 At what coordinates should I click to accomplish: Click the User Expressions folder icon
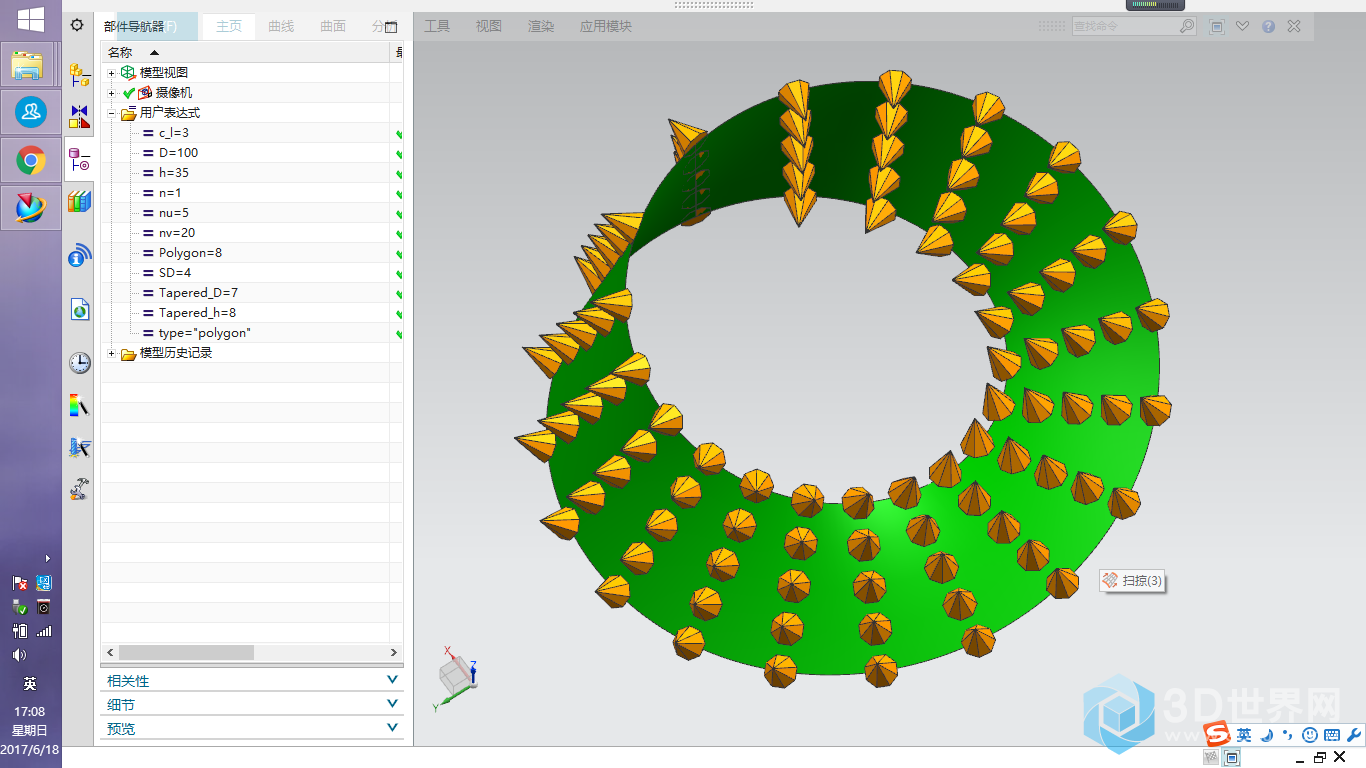click(128, 113)
